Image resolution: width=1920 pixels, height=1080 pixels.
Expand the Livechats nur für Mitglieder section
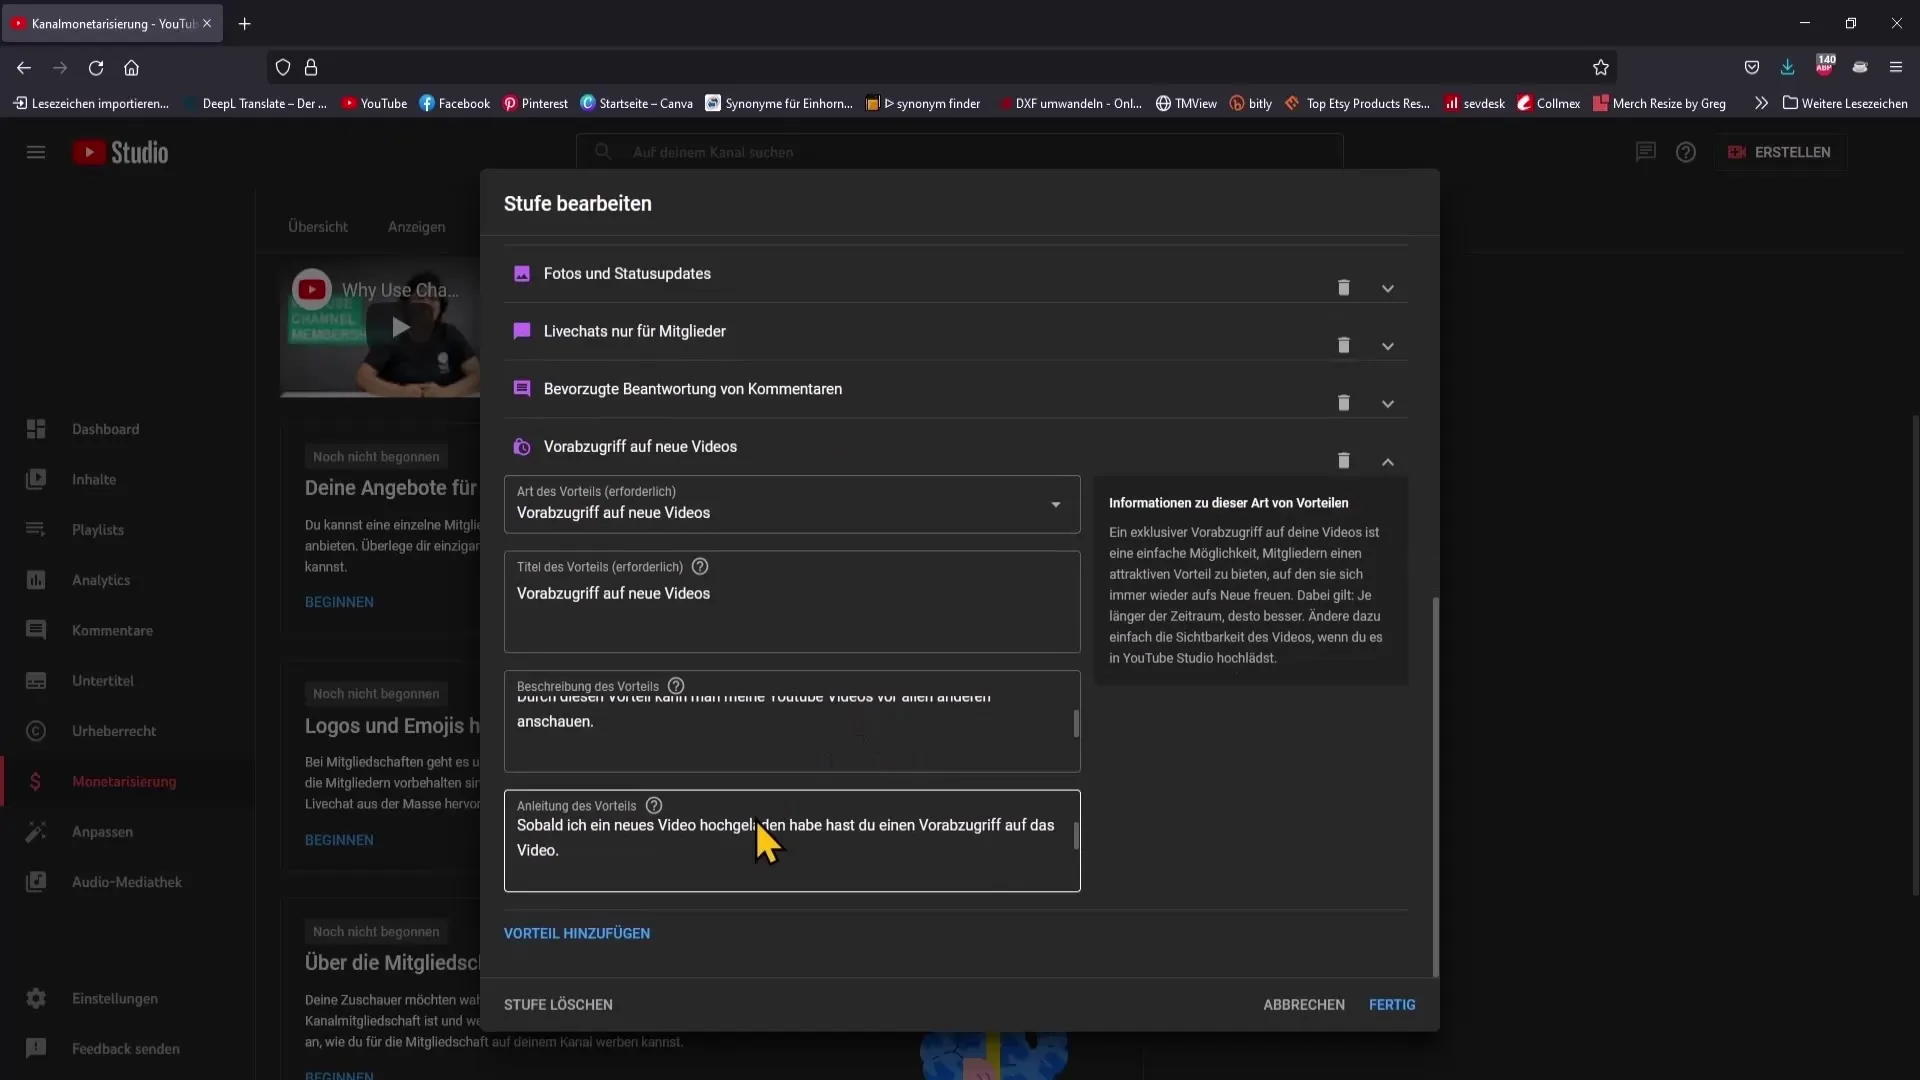(1389, 345)
